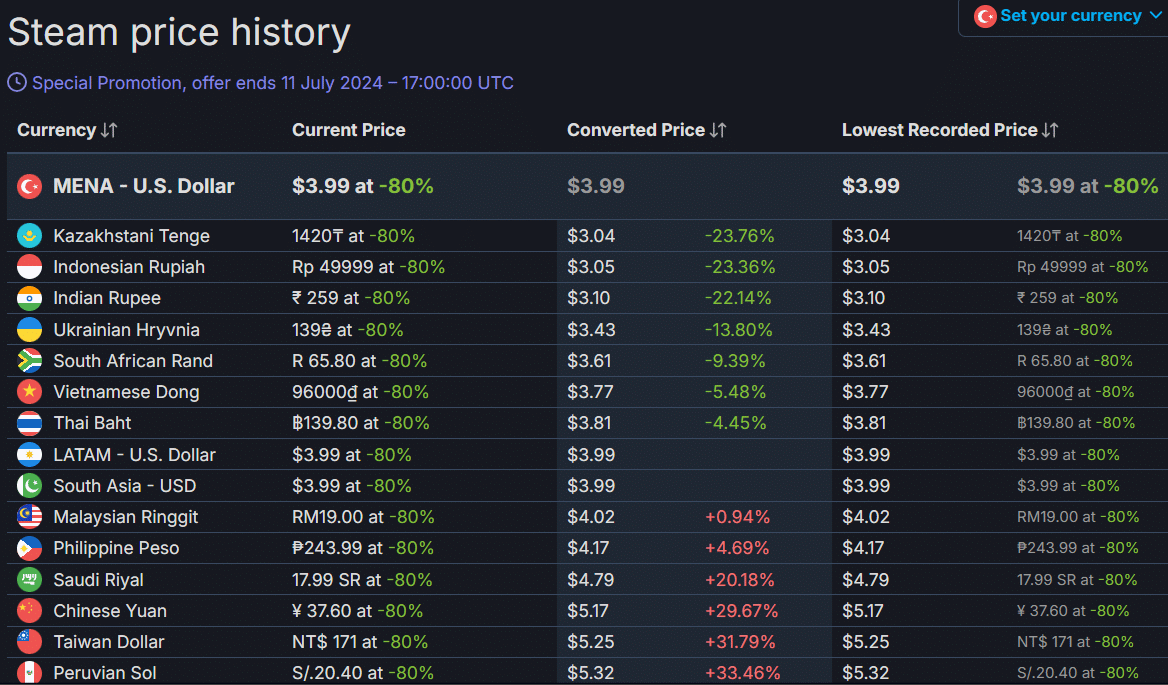The image size is (1168, 685).
Task: Click the Malaysia flag icon
Action: pyautogui.click(x=30, y=517)
